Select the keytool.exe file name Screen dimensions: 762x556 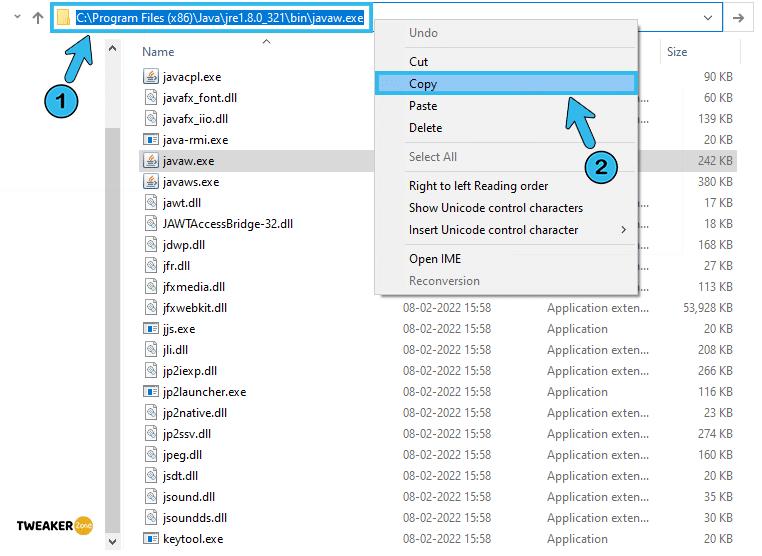click(193, 539)
